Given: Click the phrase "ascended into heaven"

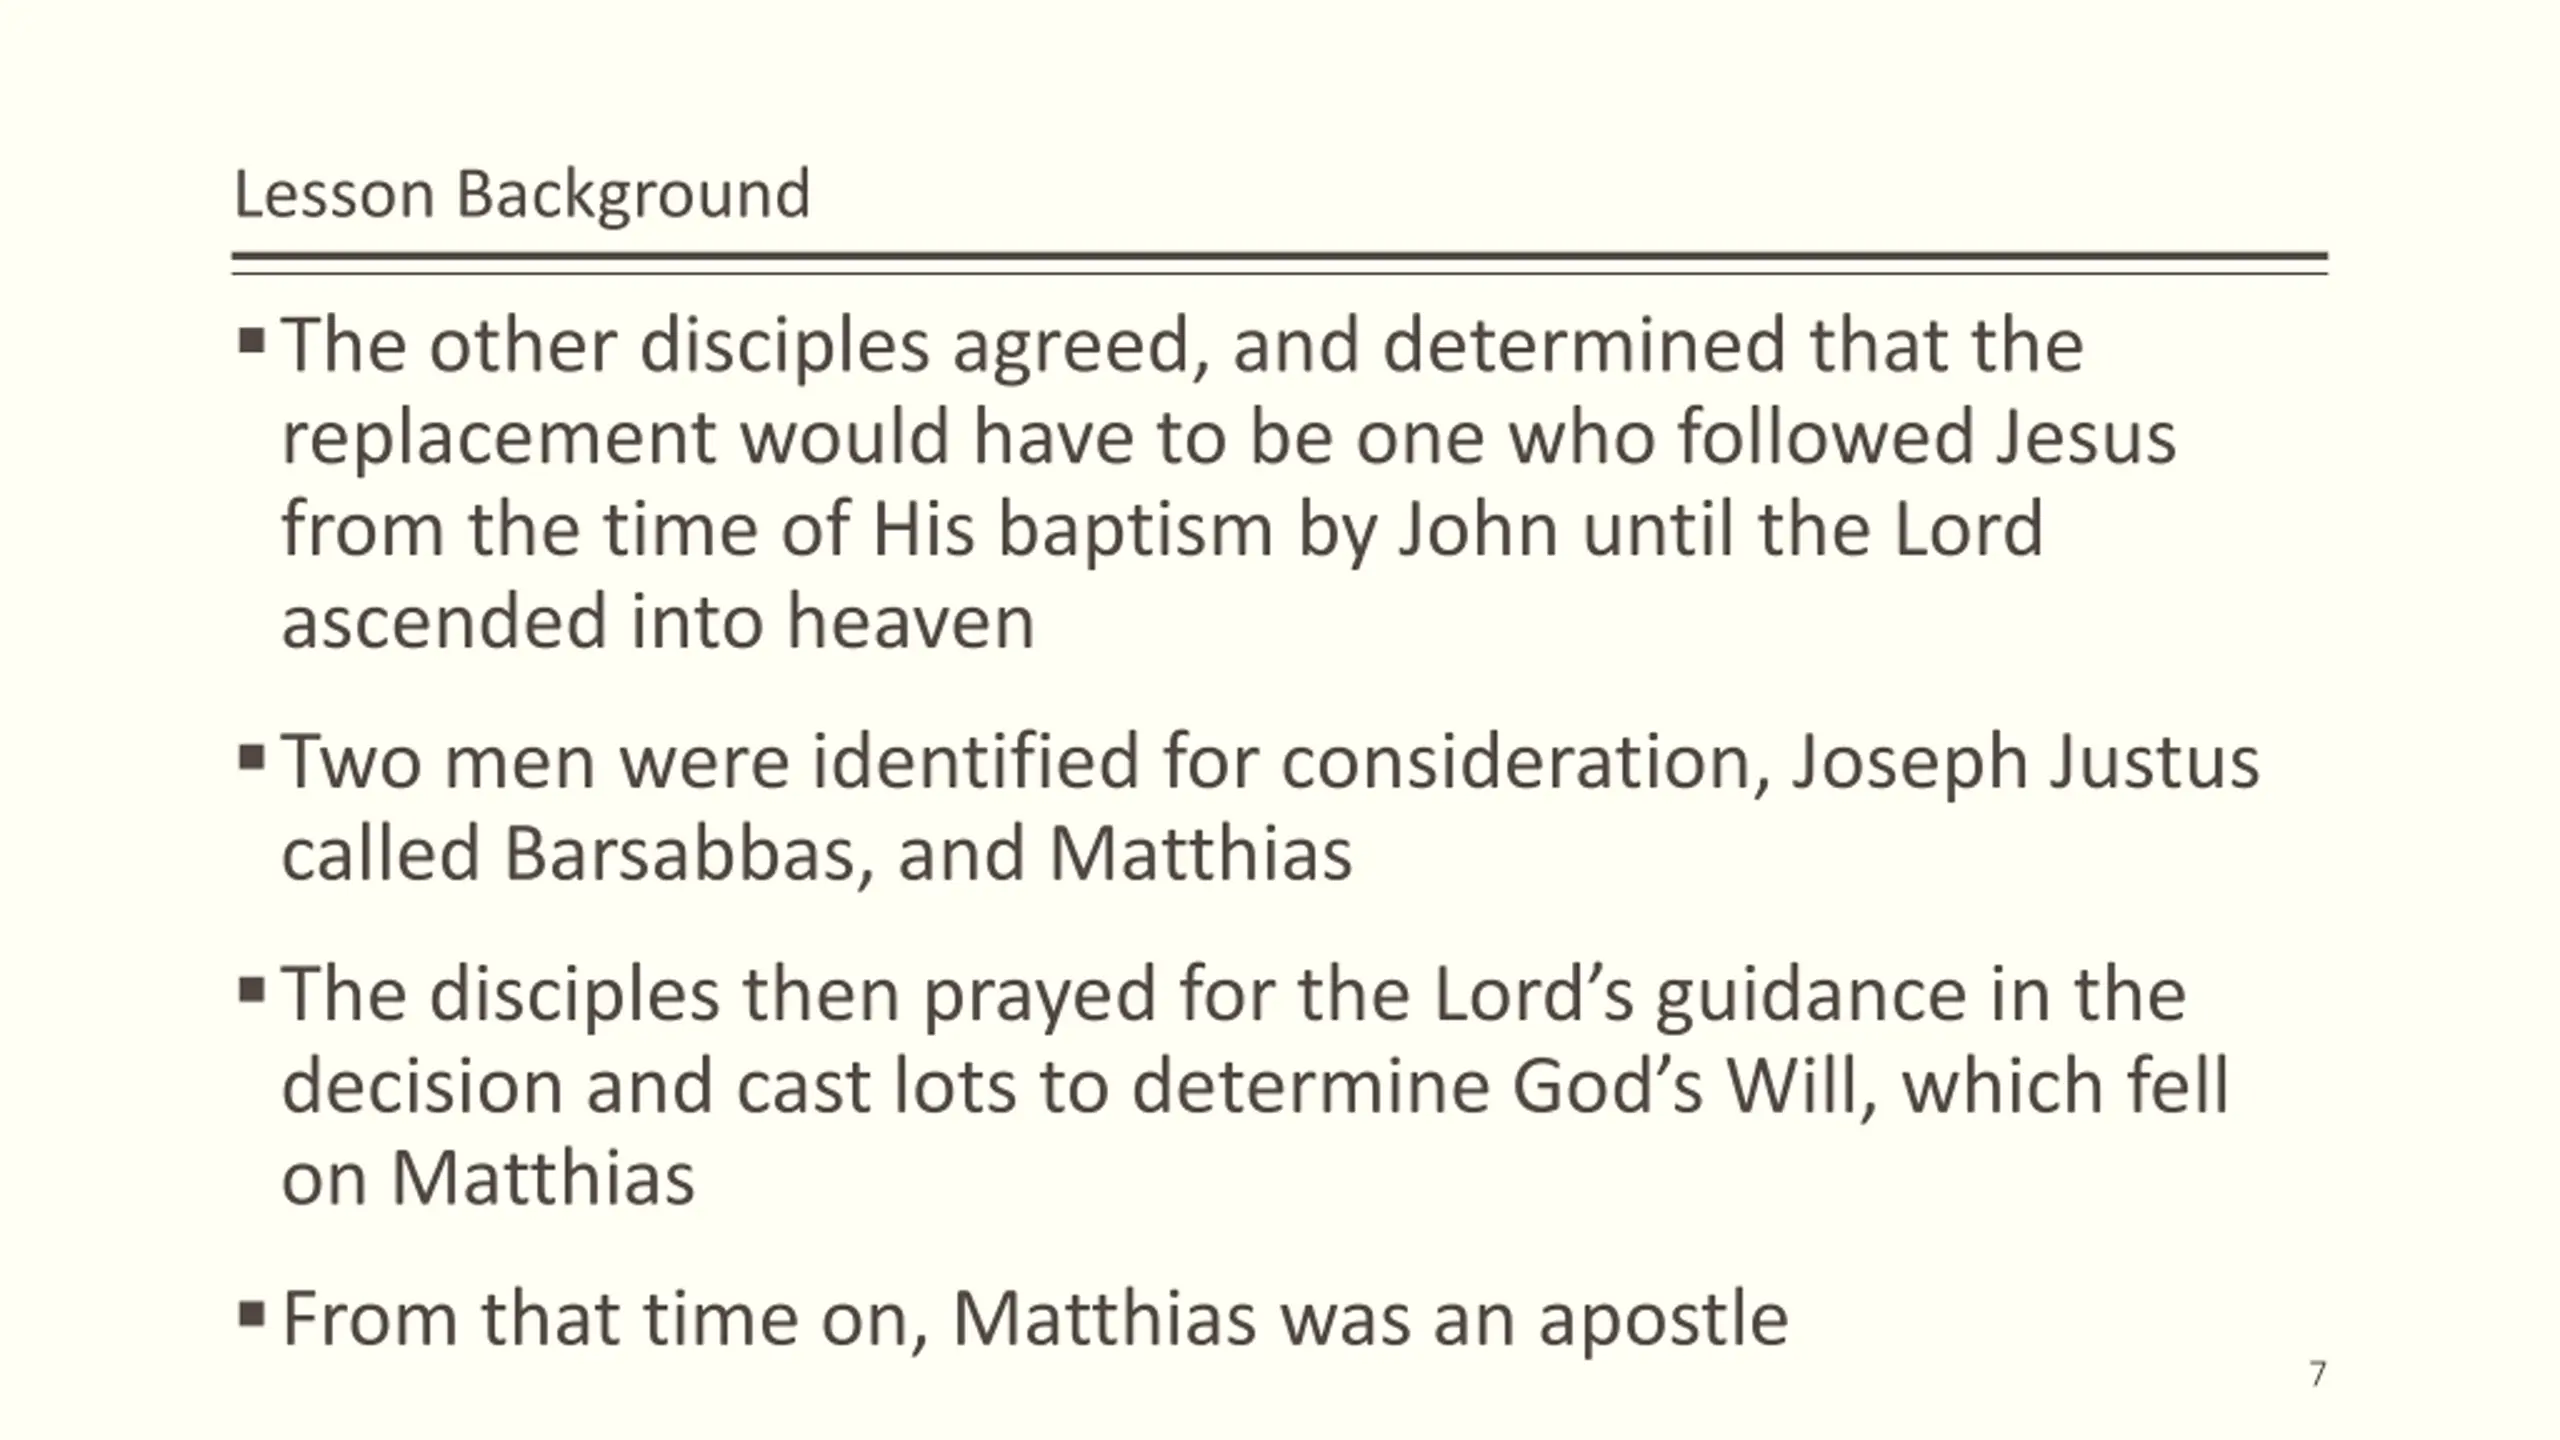Looking at the screenshot, I should click(x=657, y=622).
